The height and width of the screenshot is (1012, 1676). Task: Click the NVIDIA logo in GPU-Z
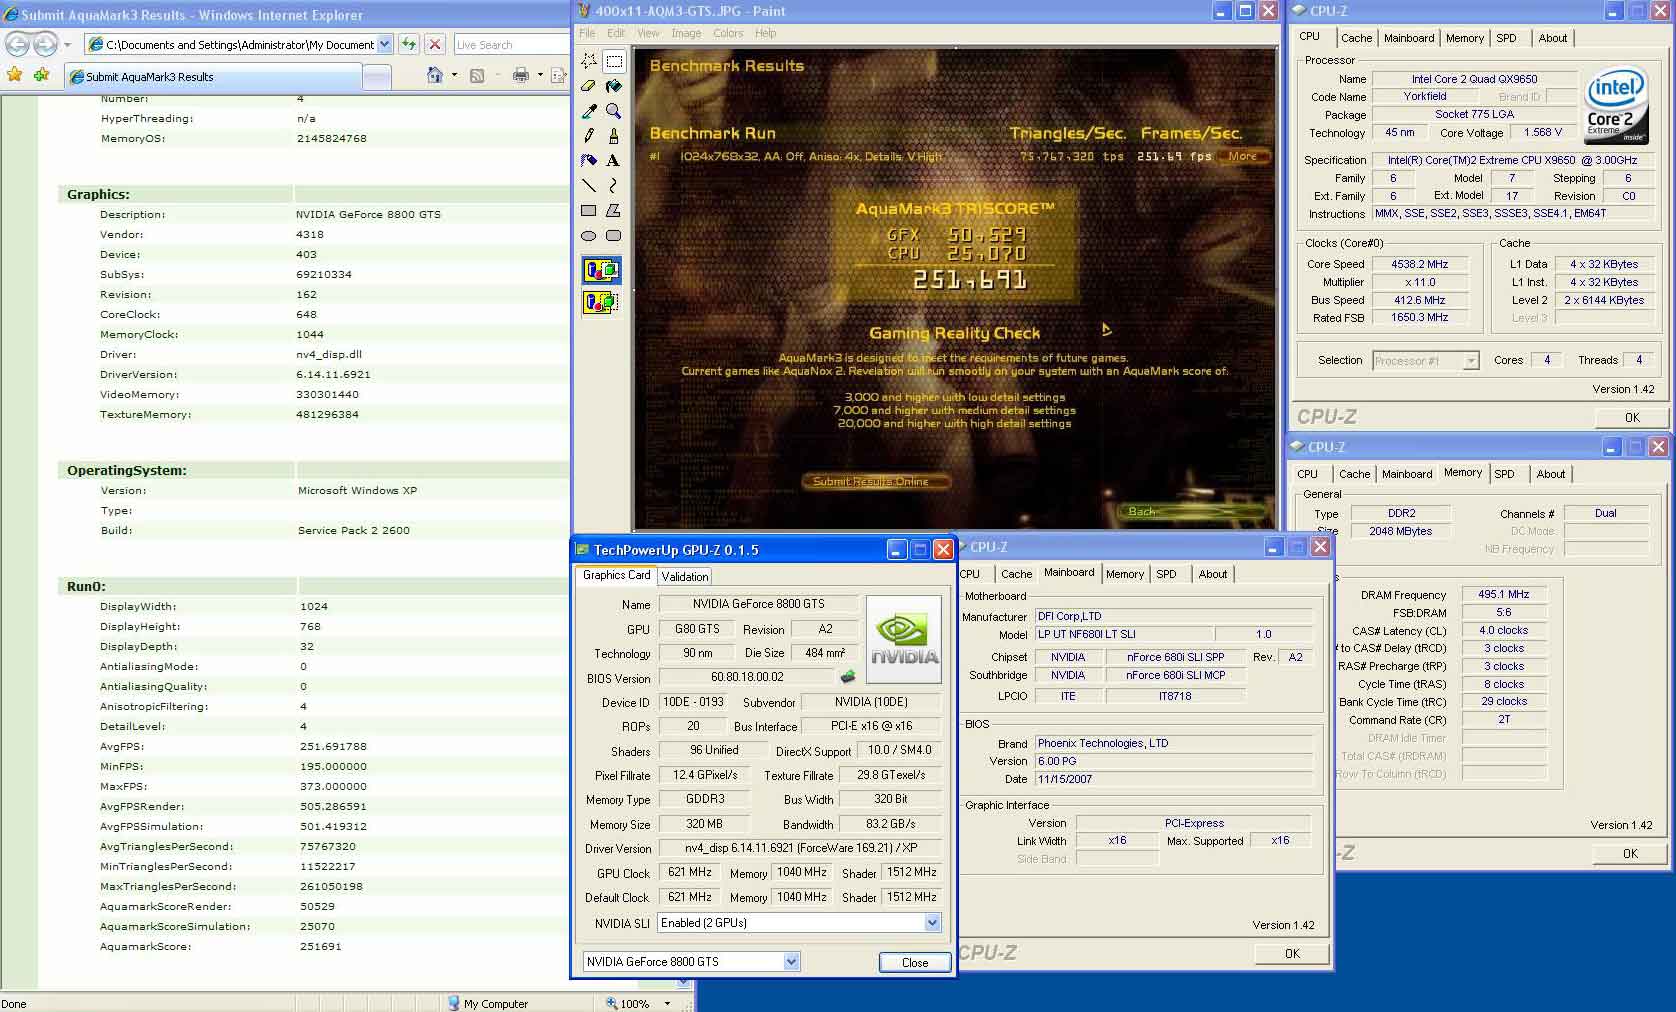click(904, 639)
